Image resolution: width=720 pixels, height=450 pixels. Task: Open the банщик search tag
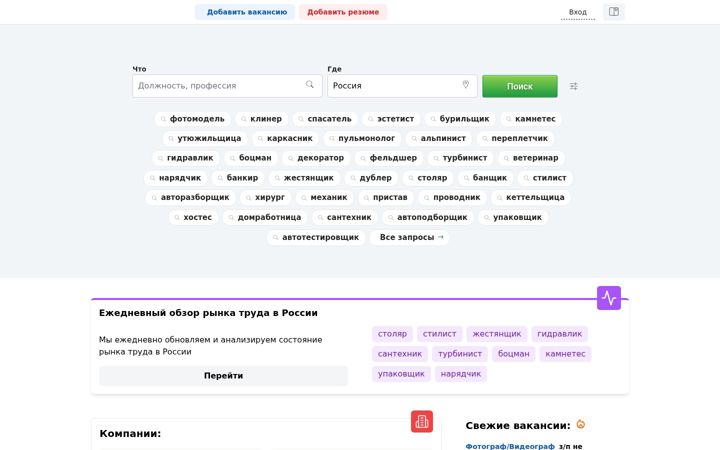click(486, 178)
